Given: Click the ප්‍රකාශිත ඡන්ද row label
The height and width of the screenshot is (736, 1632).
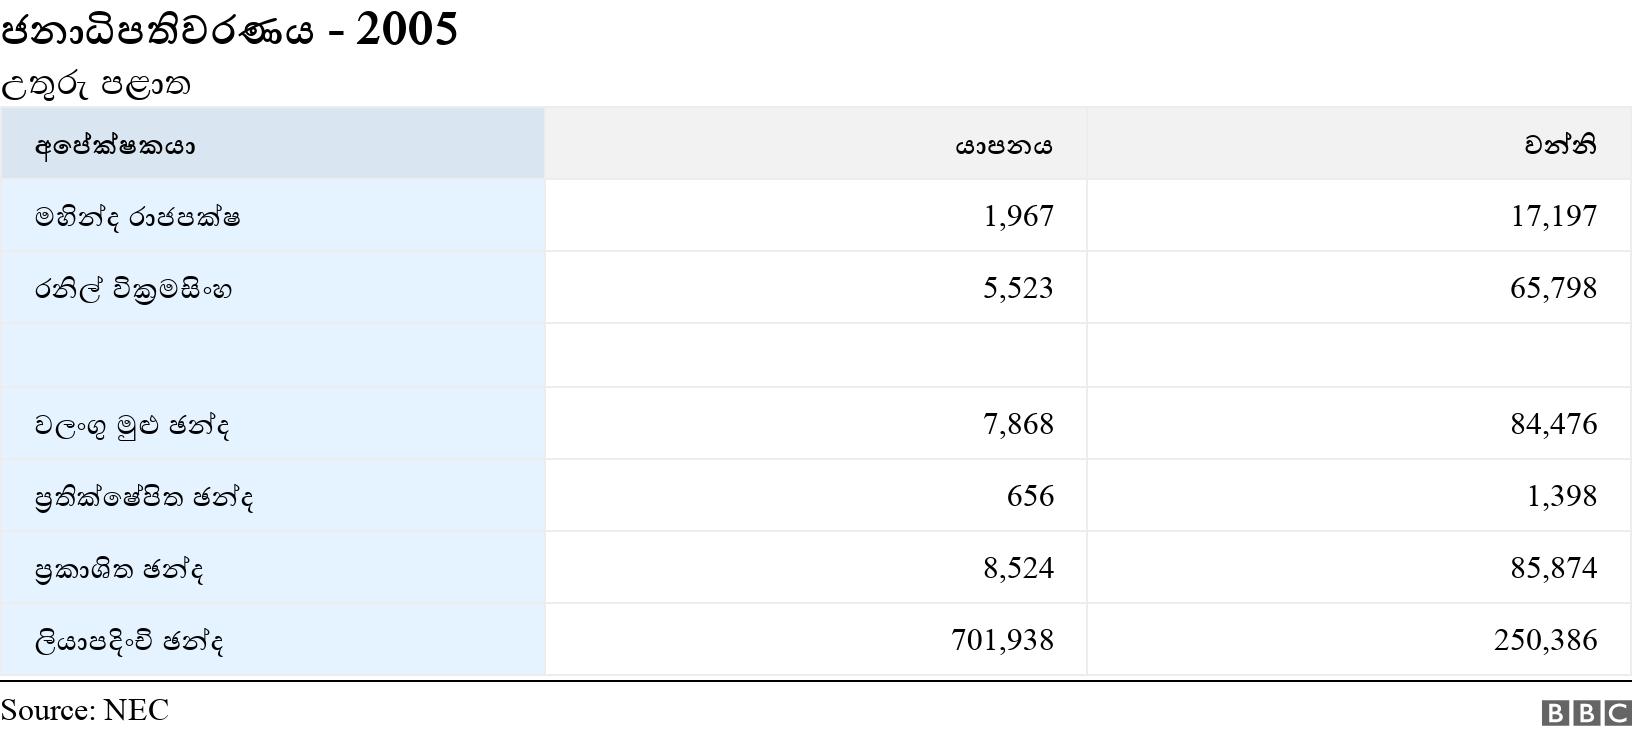Looking at the screenshot, I should 119,569.
